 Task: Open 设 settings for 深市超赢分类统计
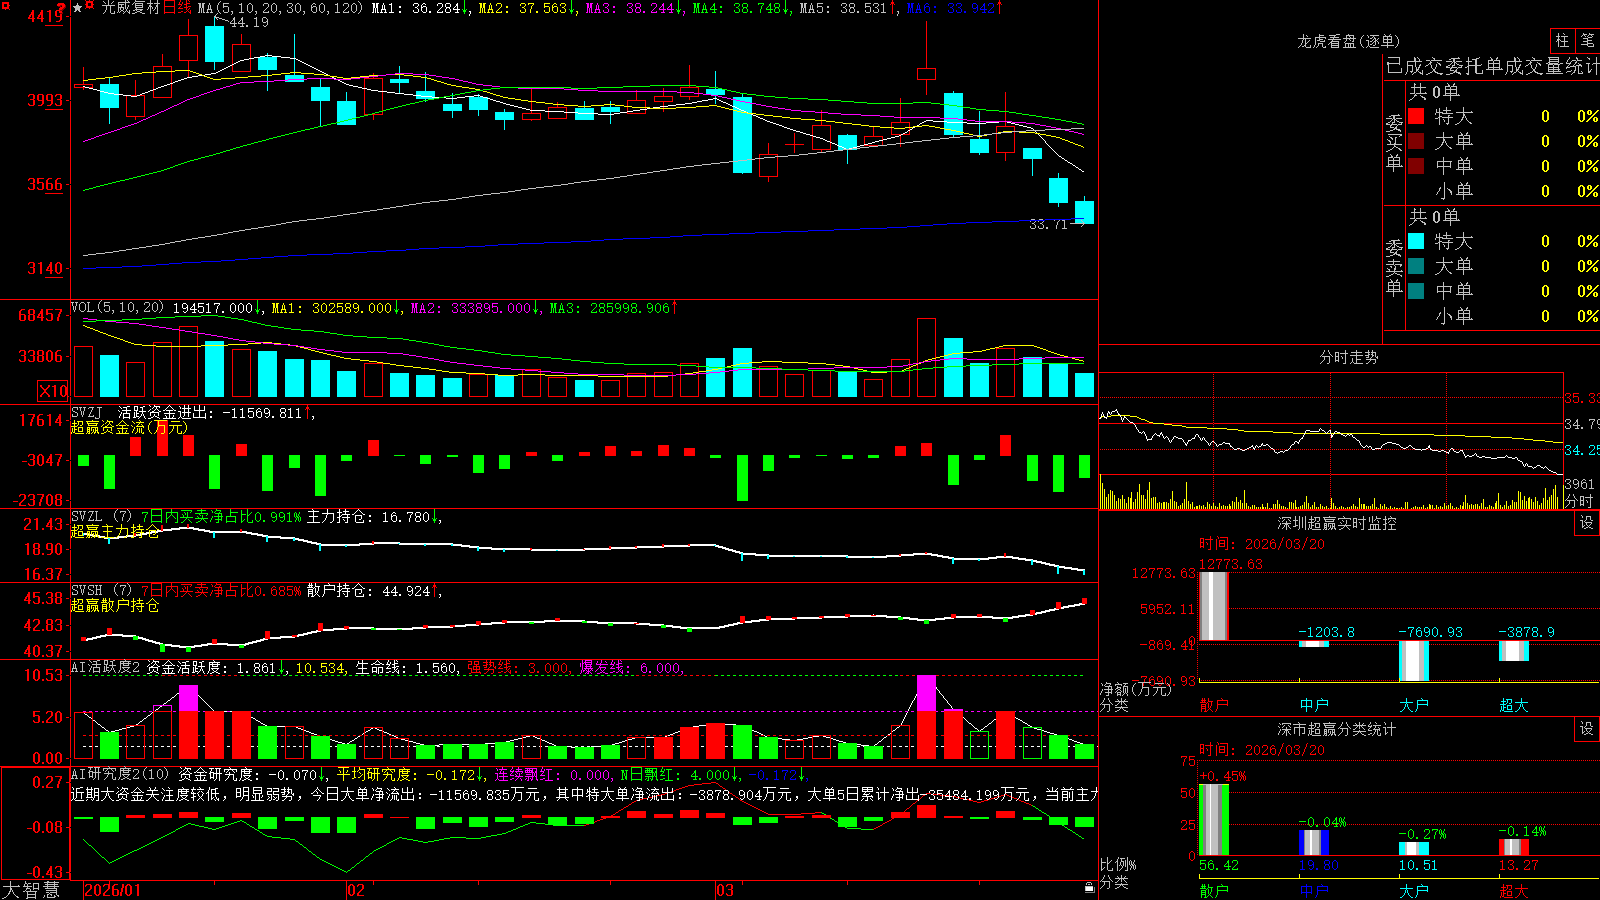1587,729
